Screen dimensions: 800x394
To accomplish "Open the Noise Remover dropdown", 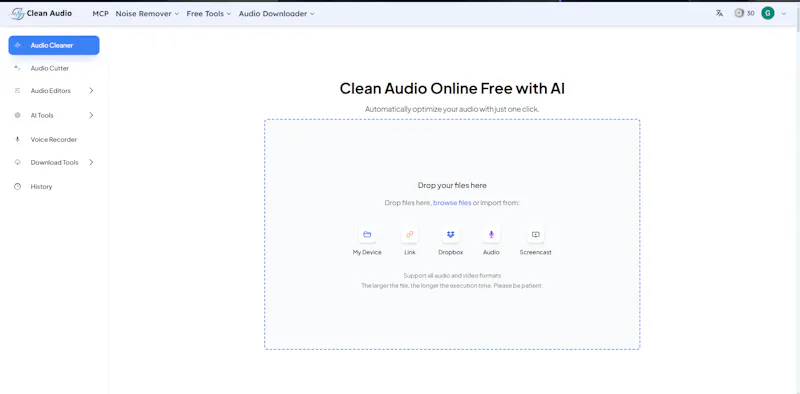I will pyautogui.click(x=147, y=14).
